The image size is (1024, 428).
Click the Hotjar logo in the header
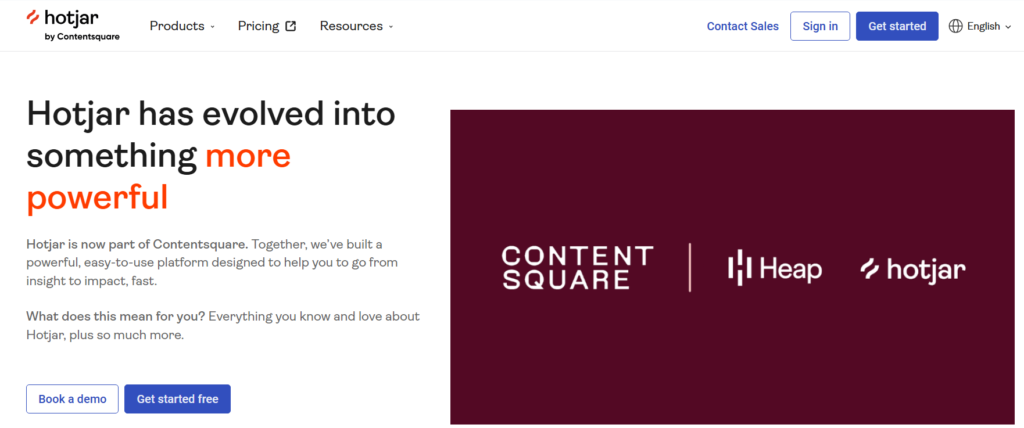tap(72, 25)
